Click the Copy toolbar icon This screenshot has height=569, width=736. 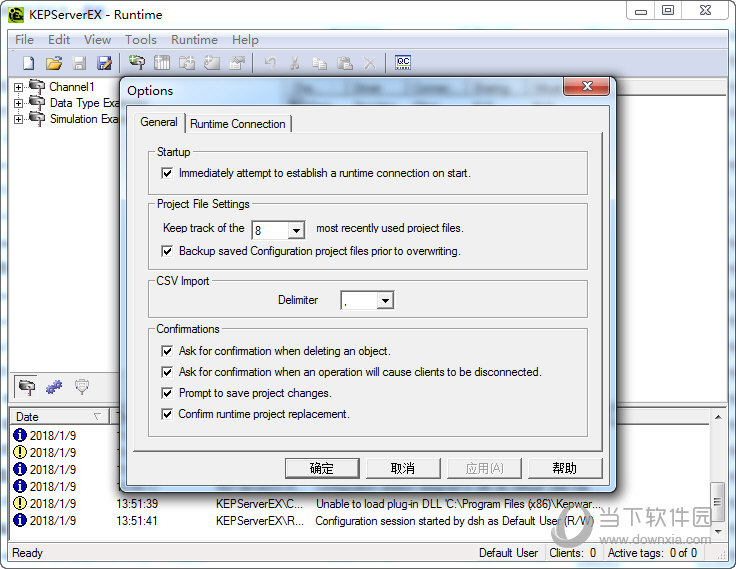320,63
